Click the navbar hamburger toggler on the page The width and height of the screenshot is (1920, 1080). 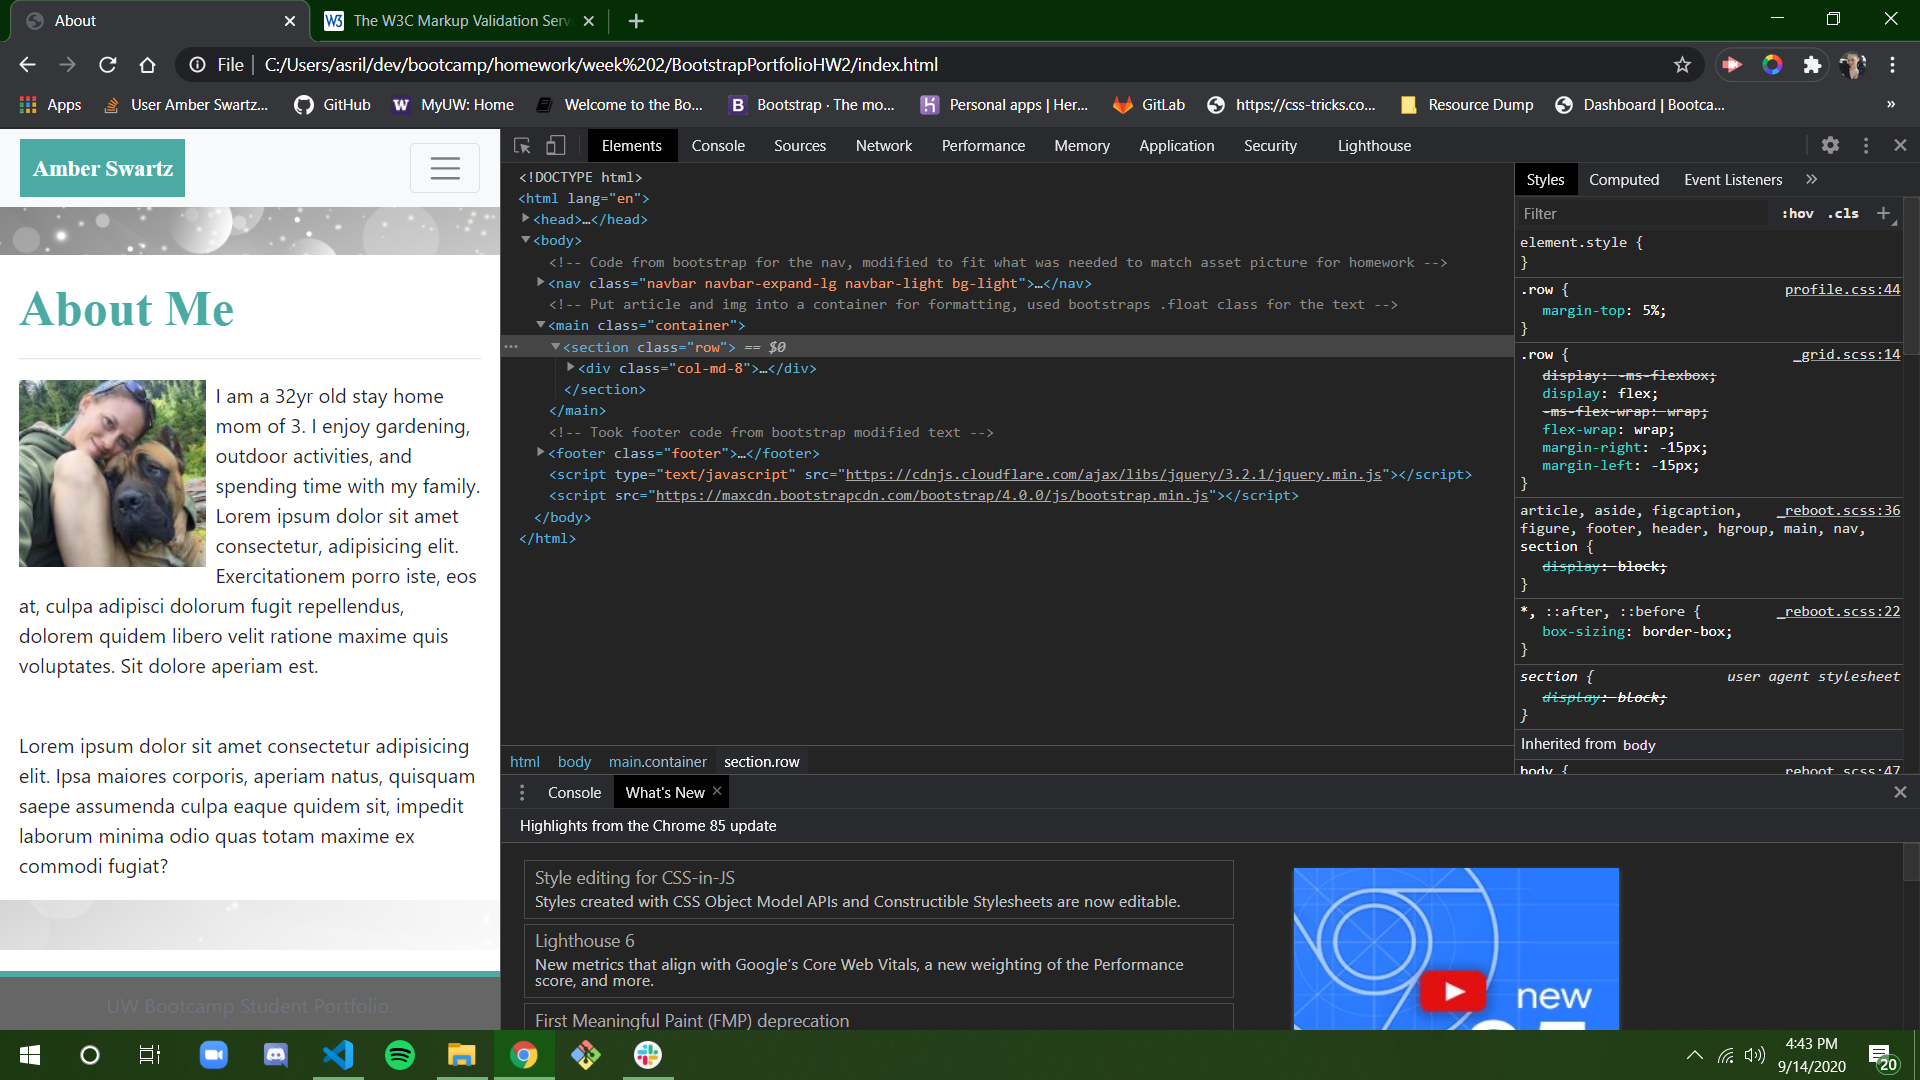(444, 168)
